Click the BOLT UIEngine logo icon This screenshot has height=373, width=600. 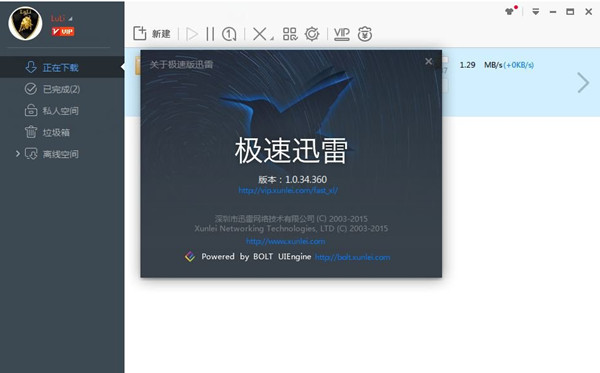pos(190,257)
